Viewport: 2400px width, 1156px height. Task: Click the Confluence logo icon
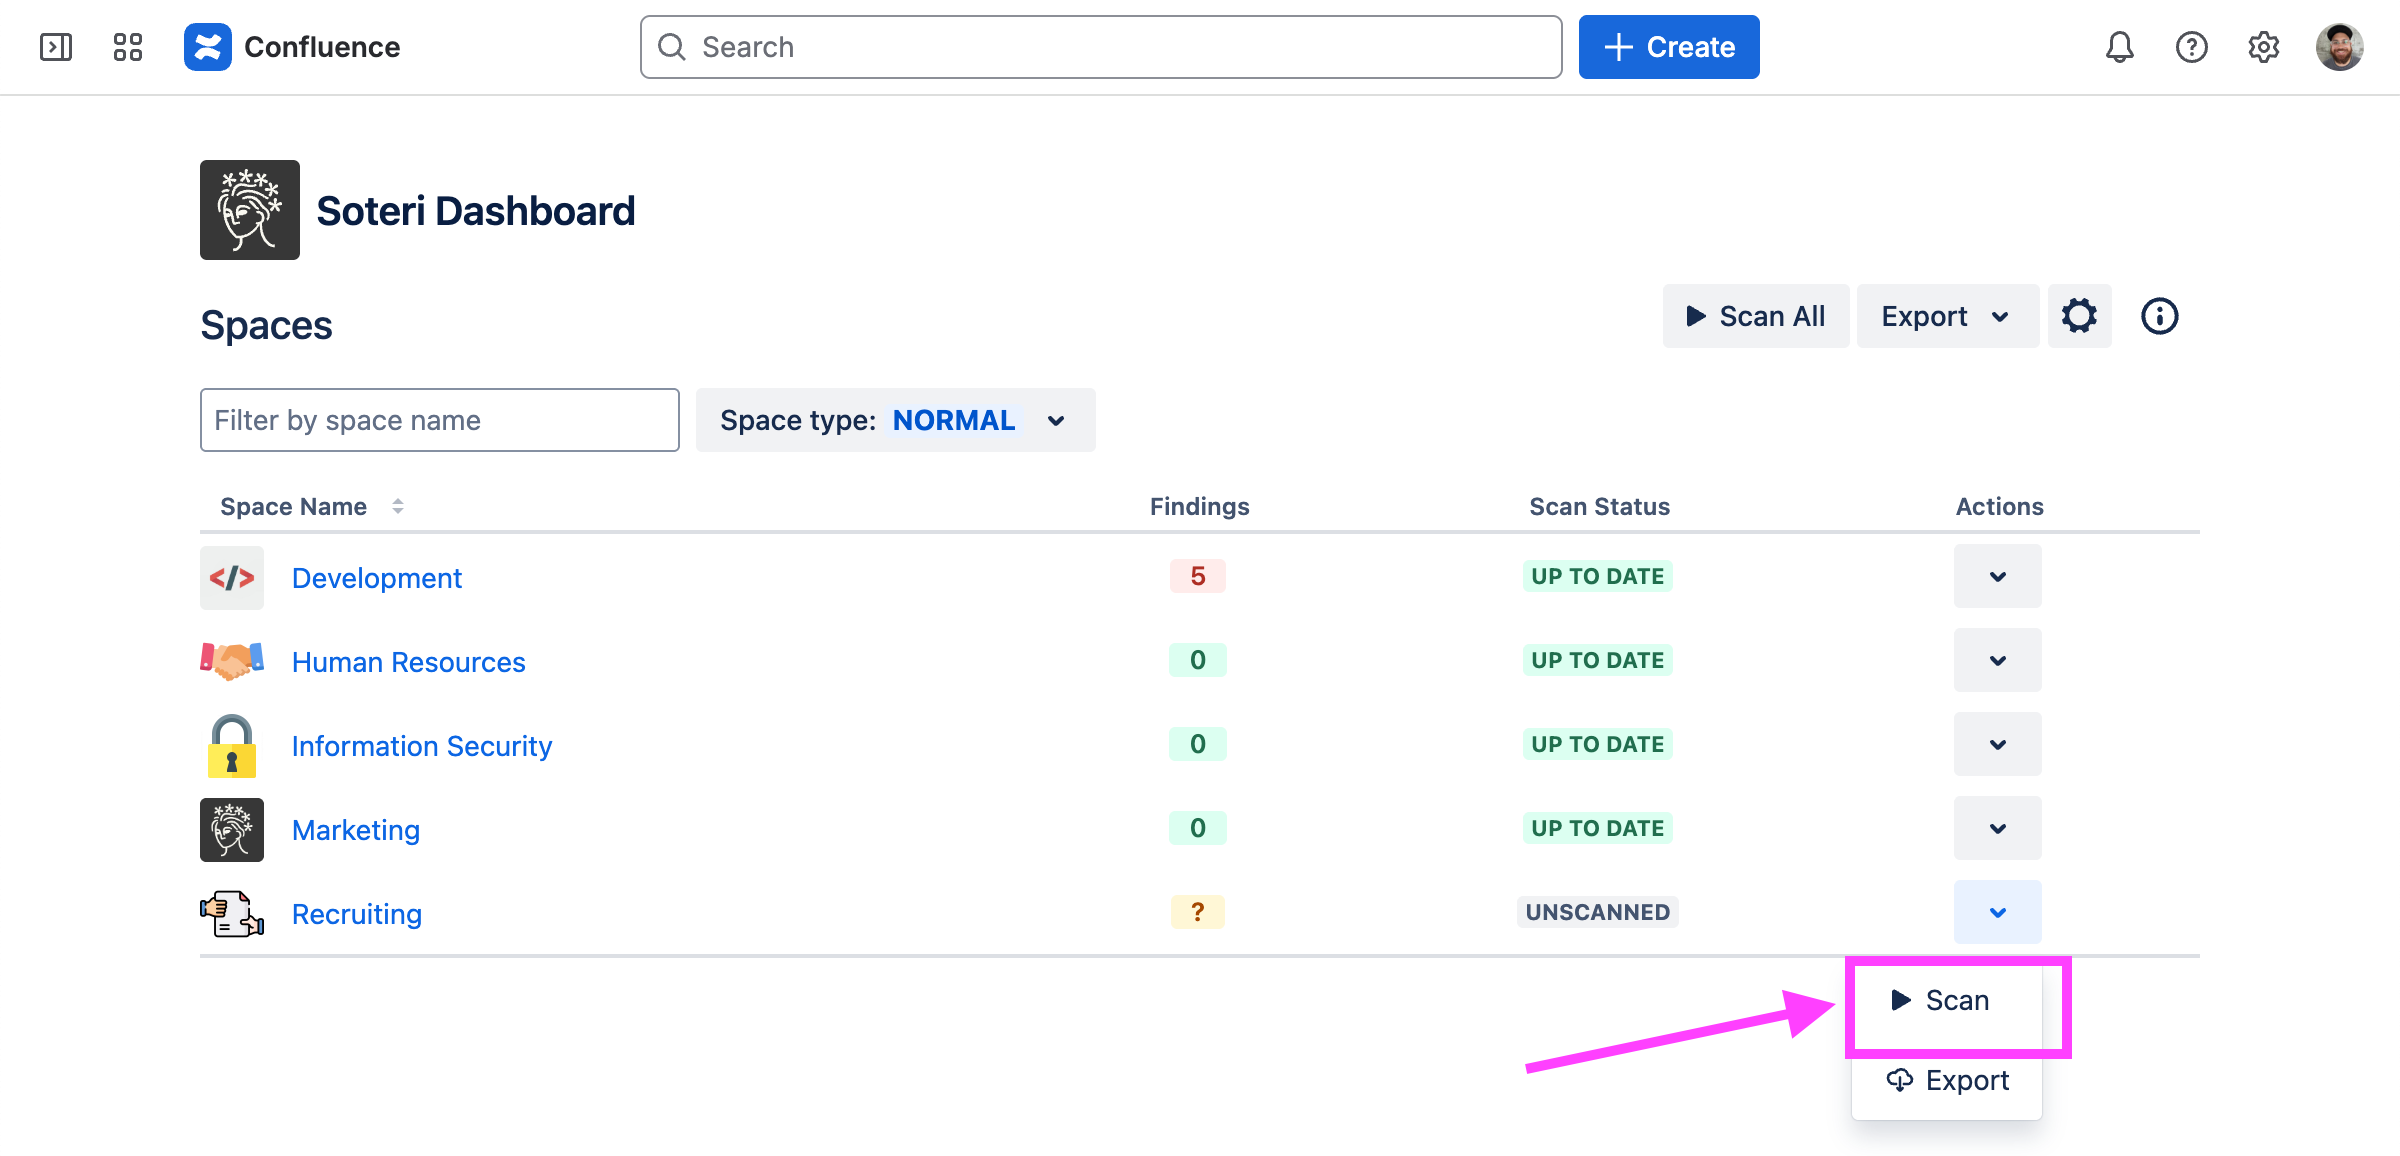click(208, 47)
